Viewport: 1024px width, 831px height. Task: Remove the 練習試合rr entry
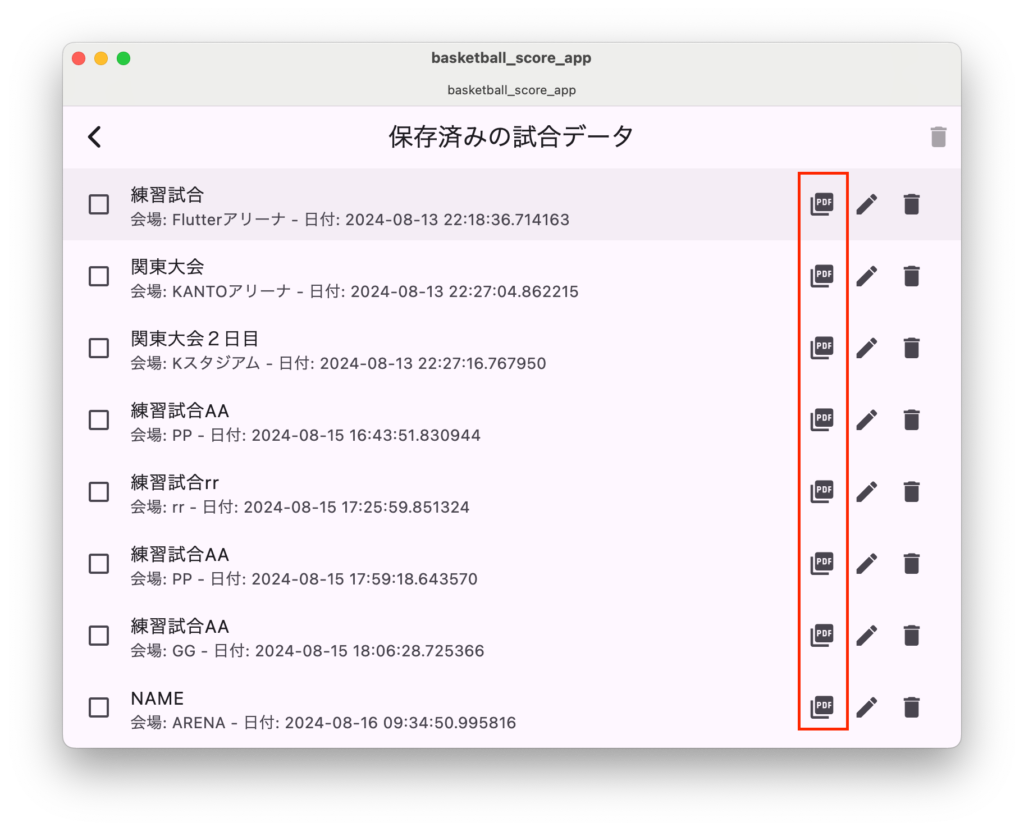point(912,492)
